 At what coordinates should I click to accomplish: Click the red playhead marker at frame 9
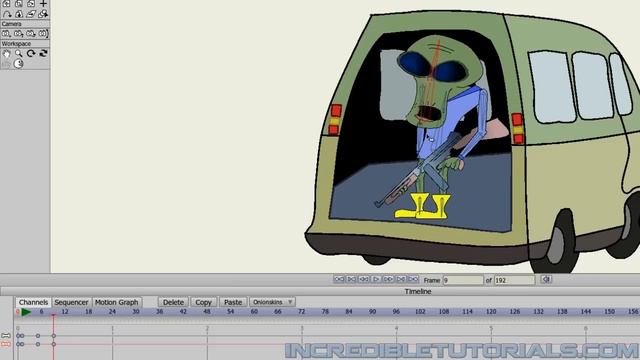click(53, 315)
